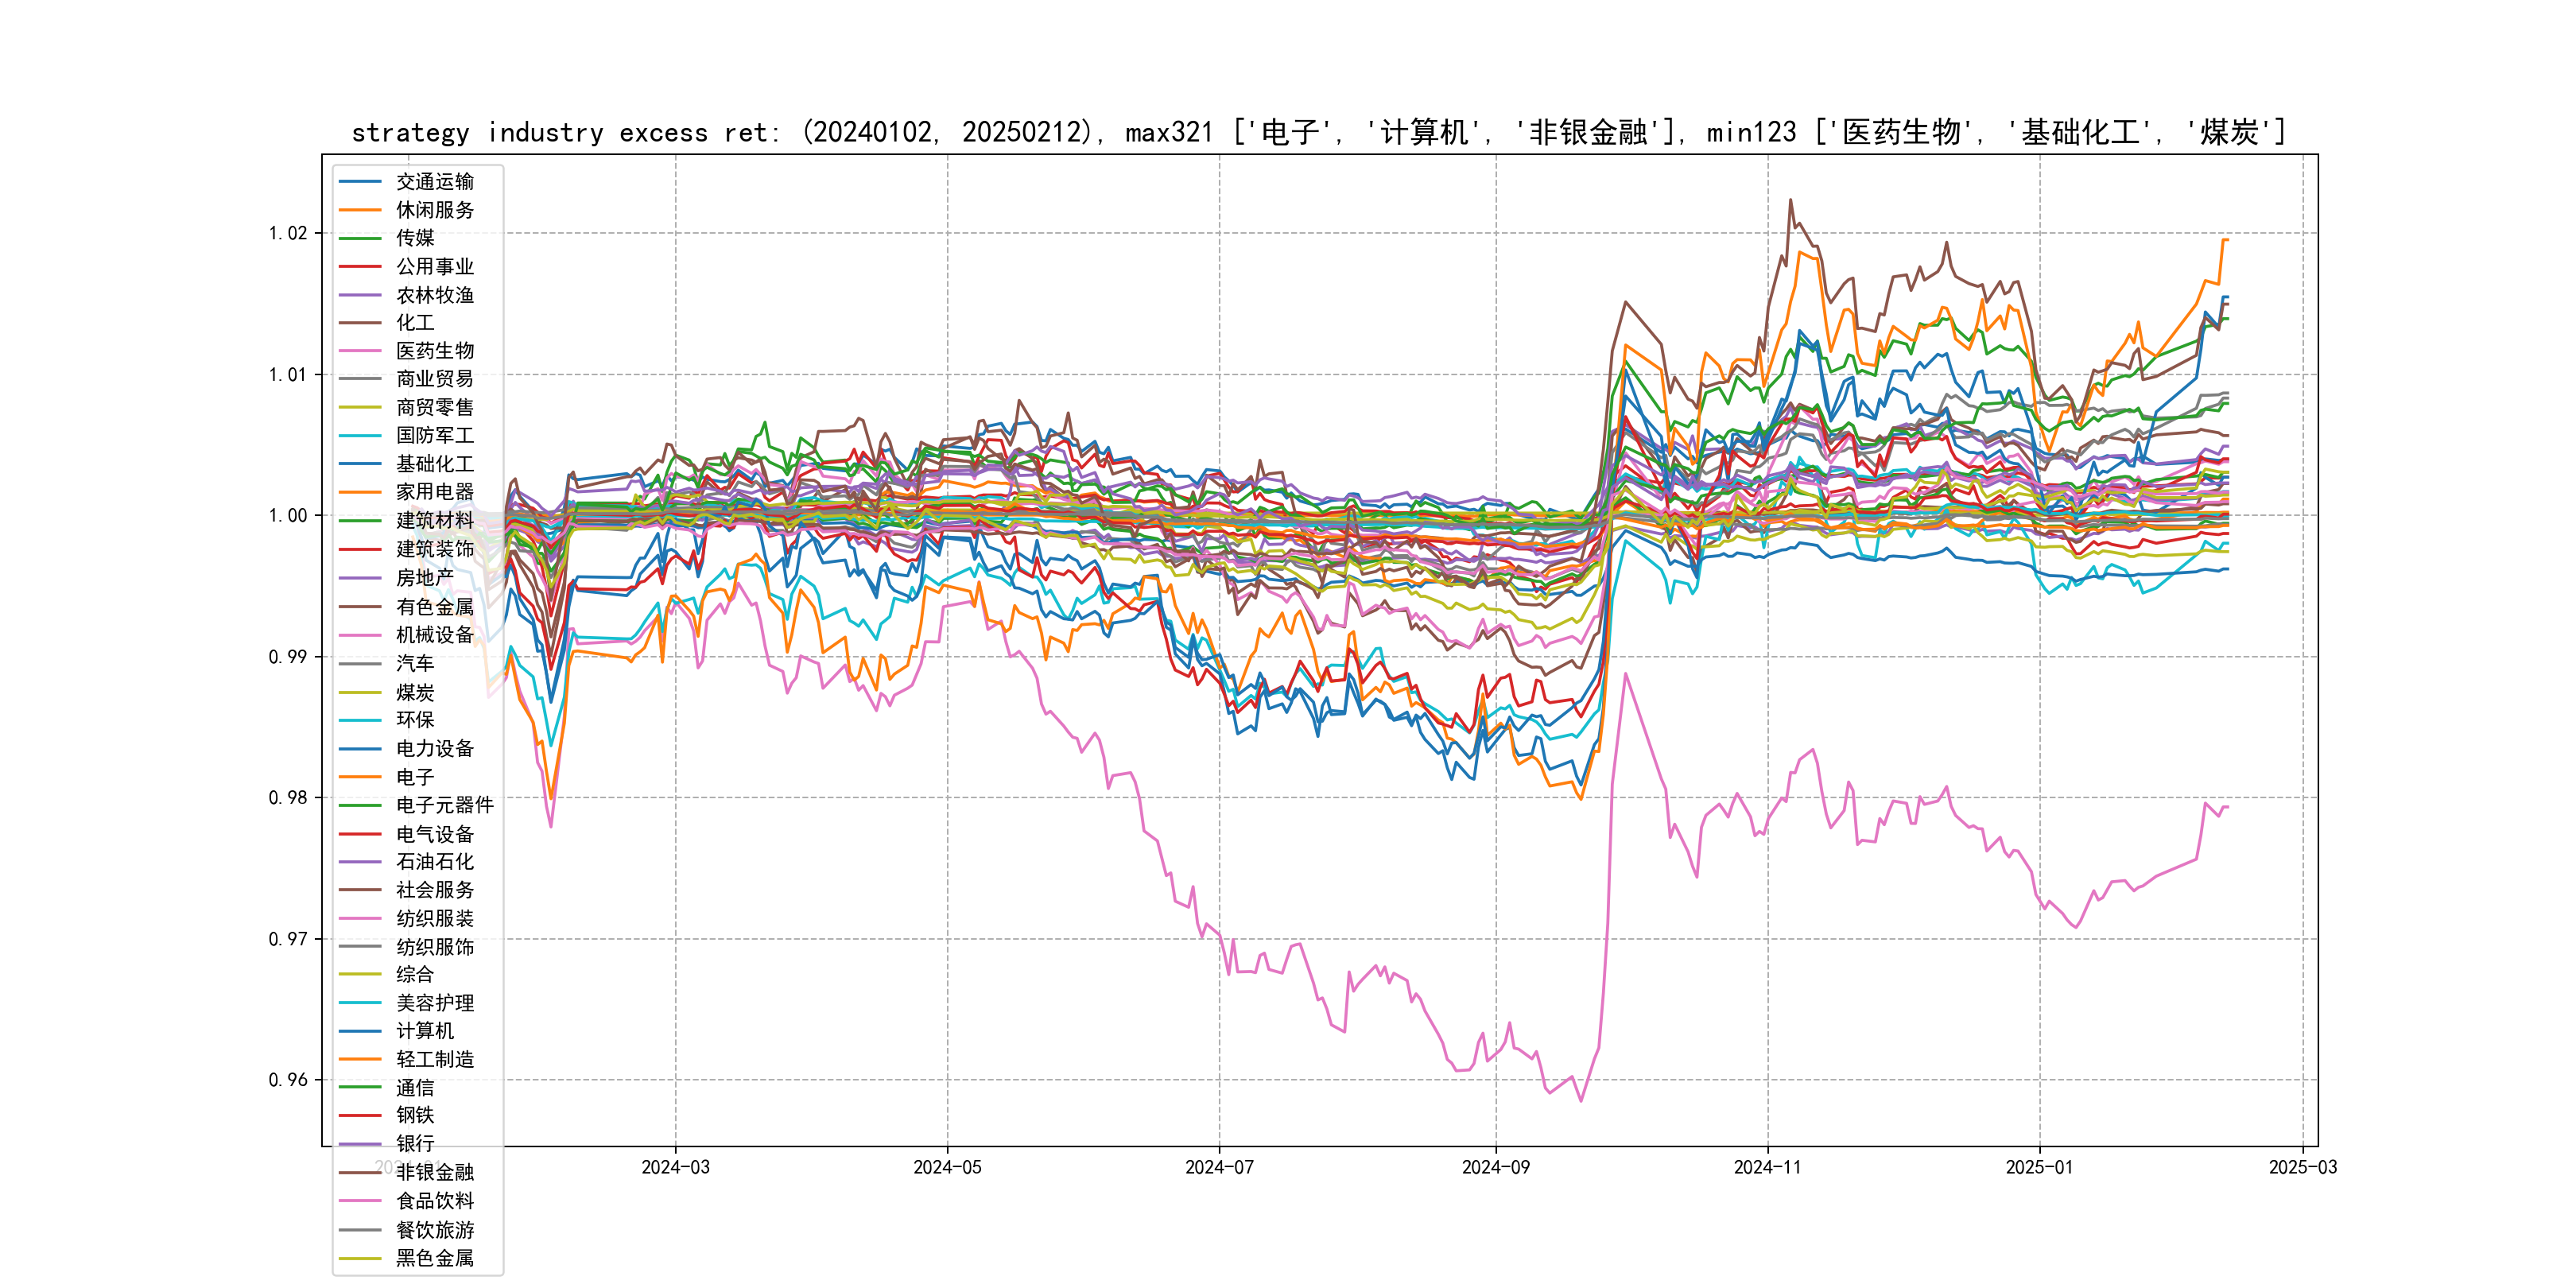2576x1288 pixels.
Task: Click the 2025-03 x-axis tick label
Action: (2303, 1167)
